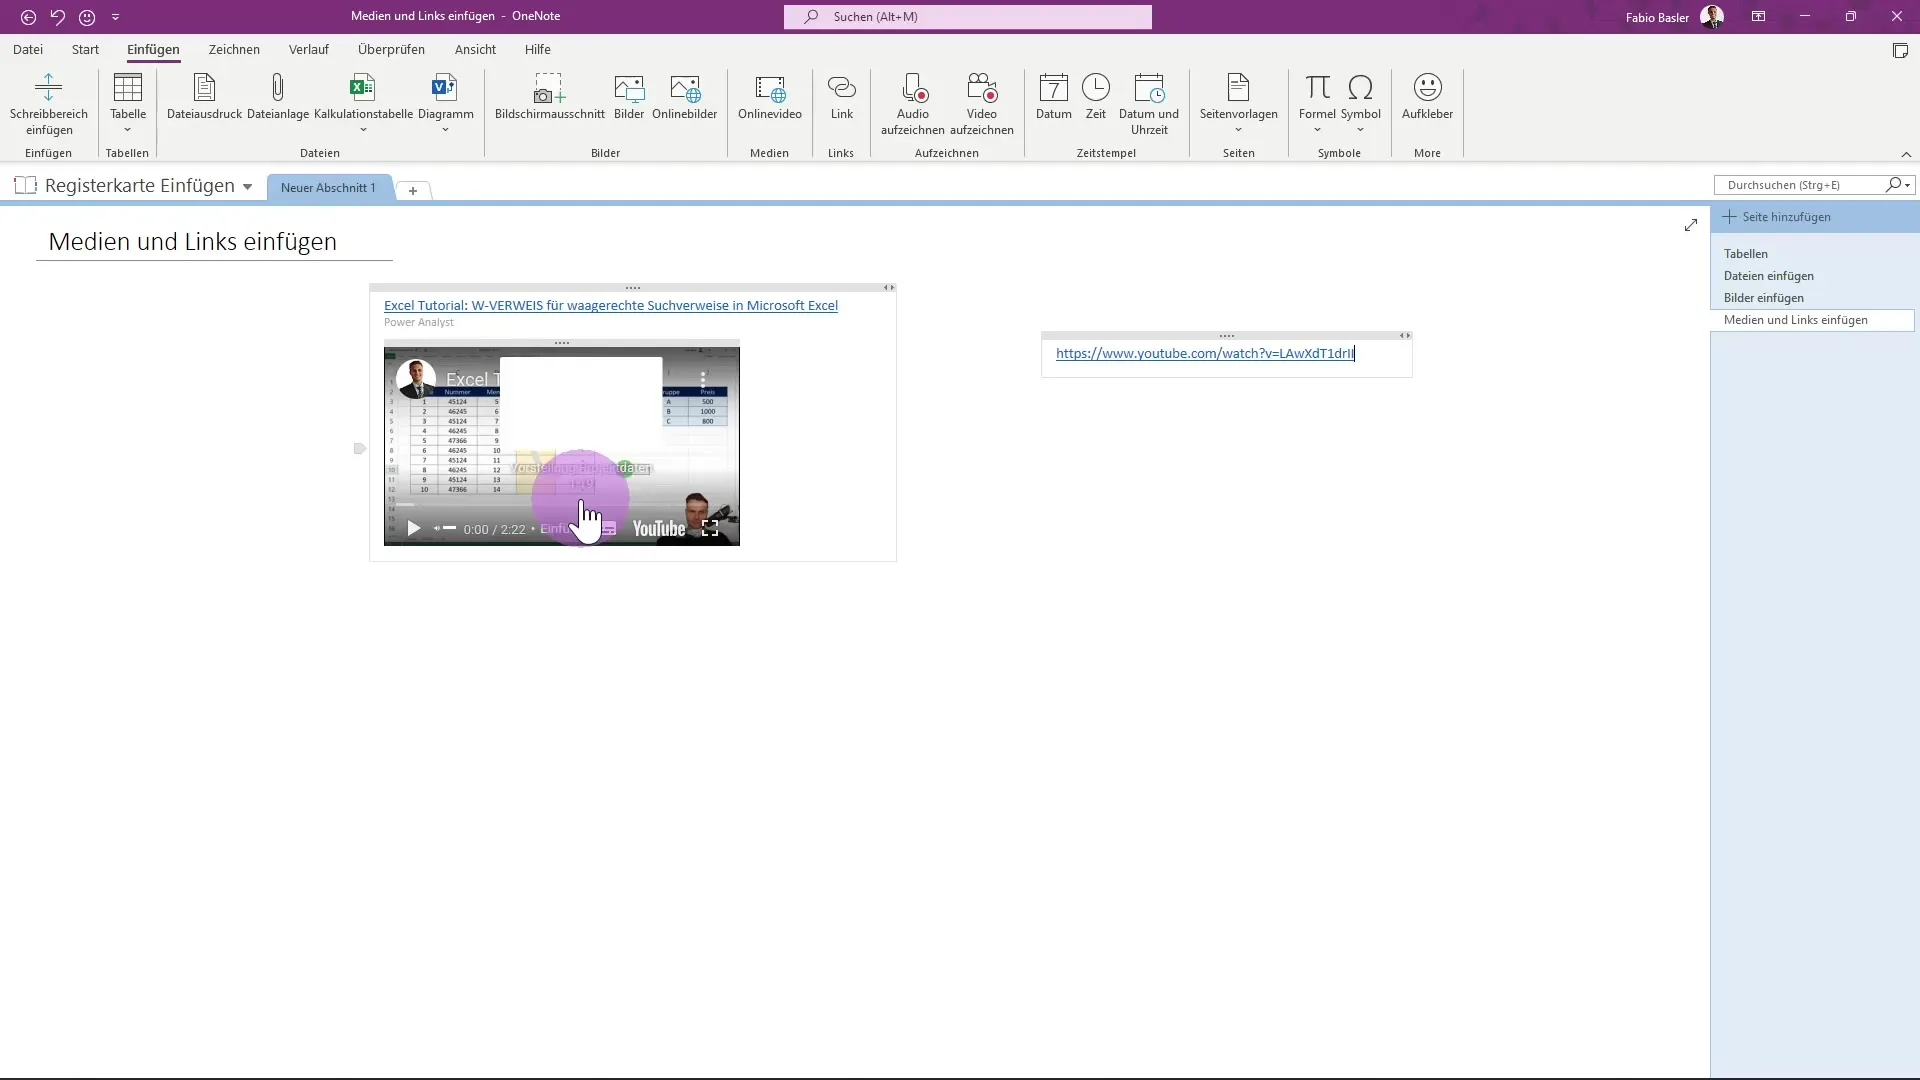Insert Datum und Uhrzeit stamp
This screenshot has width=1920, height=1080.
1149,88
